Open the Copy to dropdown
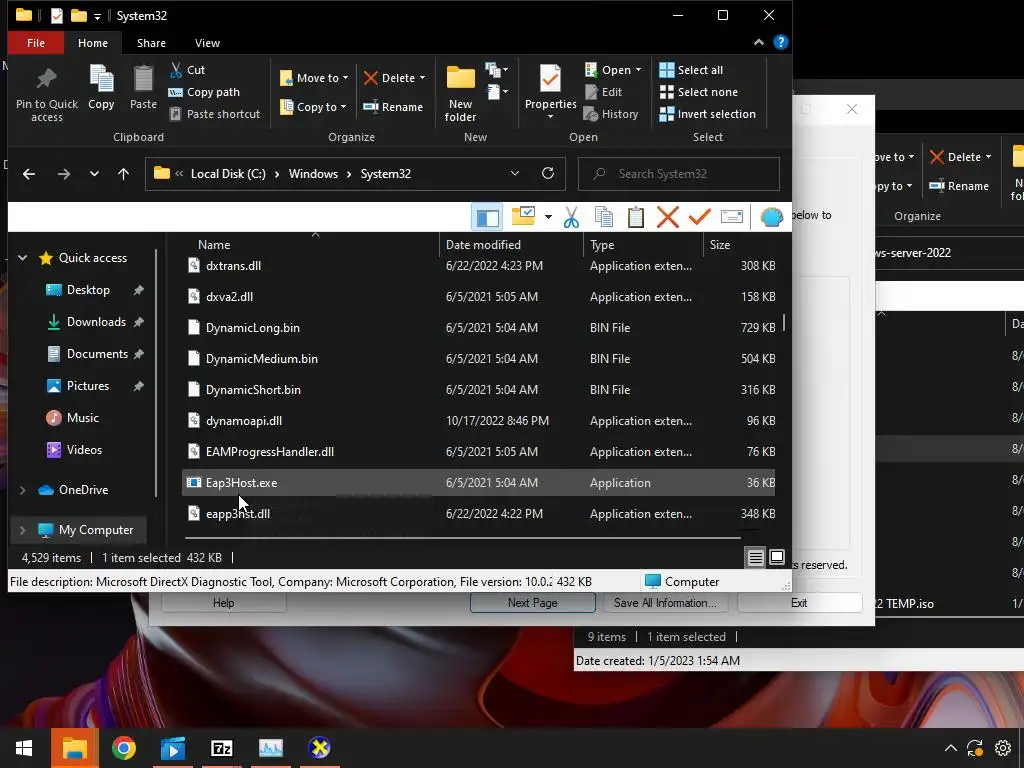Viewport: 1024px width, 768px height. 313,107
